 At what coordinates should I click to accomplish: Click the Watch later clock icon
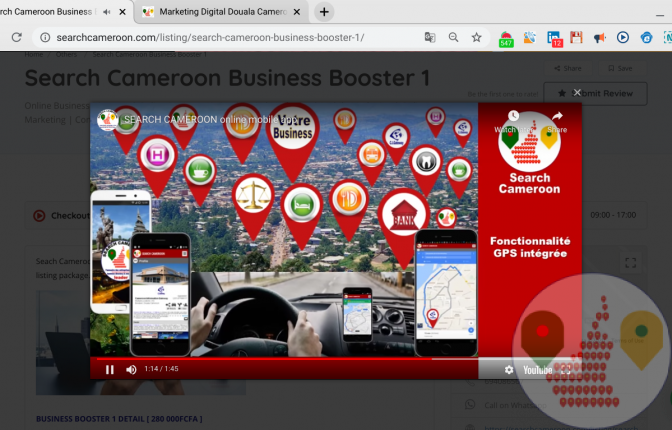[x=513, y=116]
